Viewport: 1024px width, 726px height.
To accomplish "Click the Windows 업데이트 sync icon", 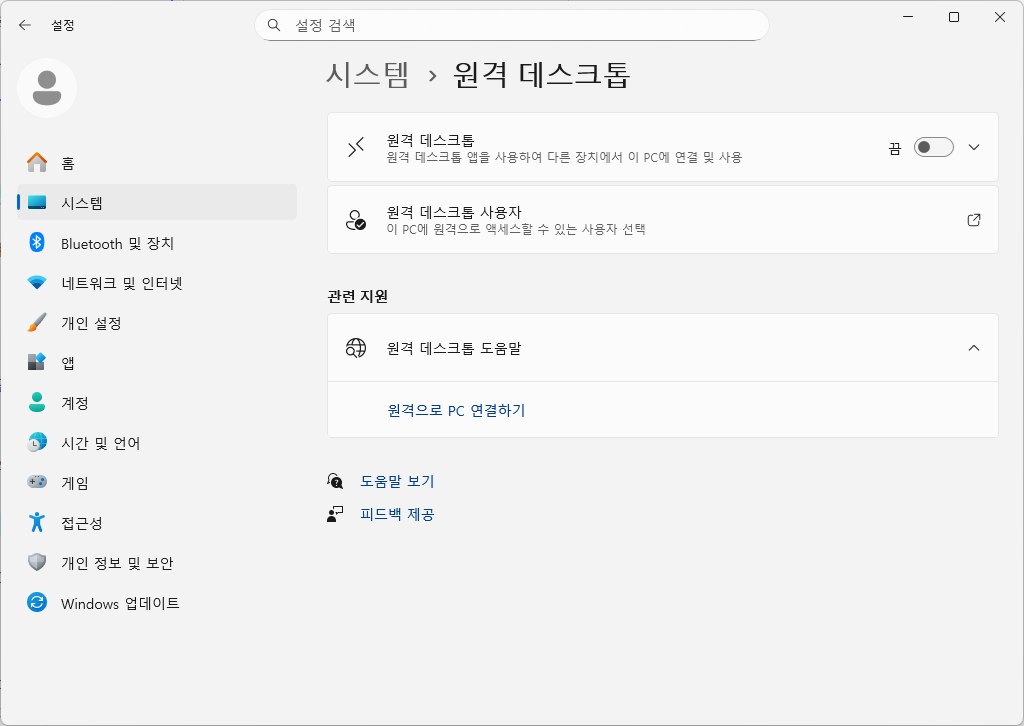I will point(37,602).
